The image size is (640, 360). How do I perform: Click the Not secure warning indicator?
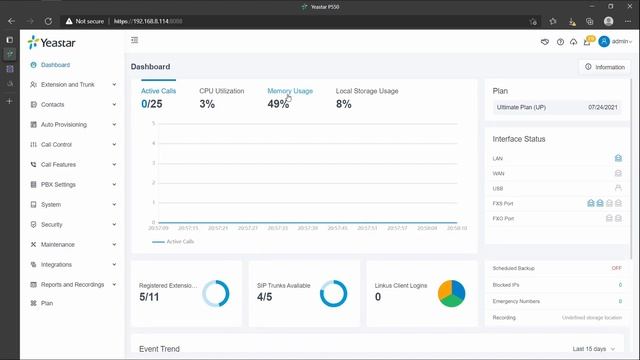point(84,21)
